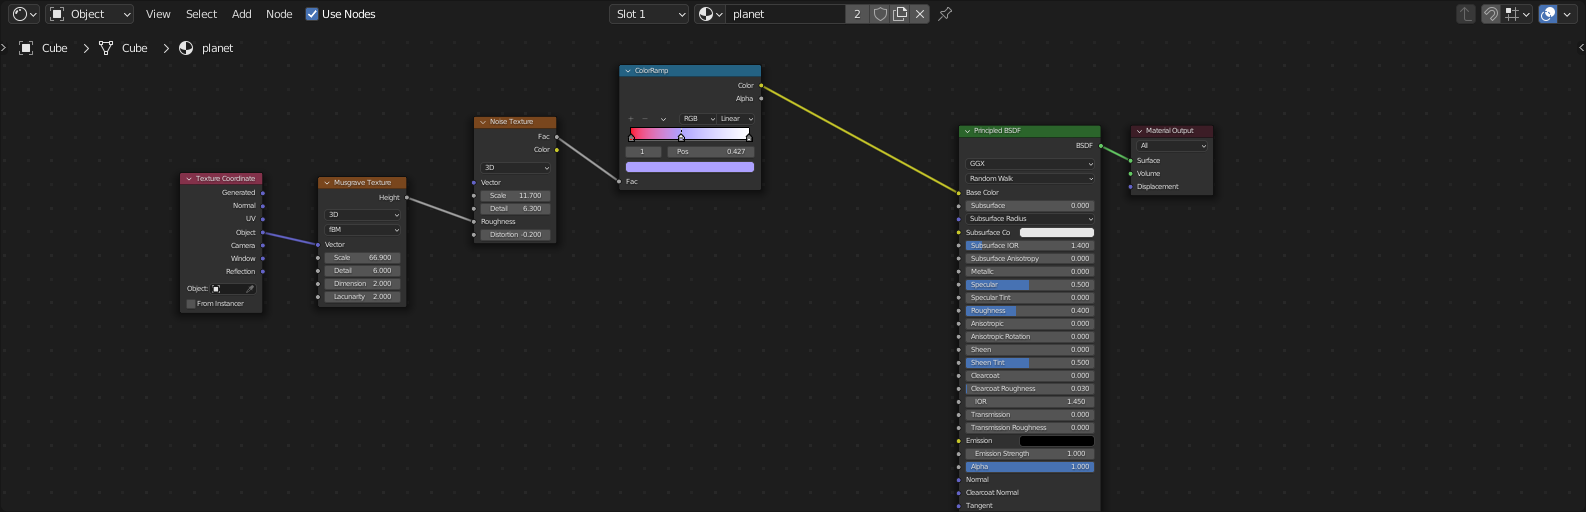Viewport: 1586px width, 512px height.
Task: Toggle the pin node tree icon
Action: pyautogui.click(x=945, y=14)
